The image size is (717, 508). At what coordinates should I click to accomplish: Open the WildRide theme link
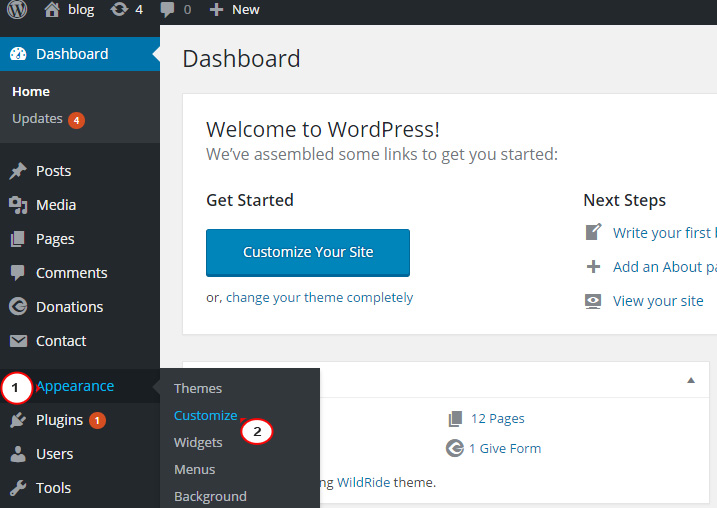click(x=364, y=482)
